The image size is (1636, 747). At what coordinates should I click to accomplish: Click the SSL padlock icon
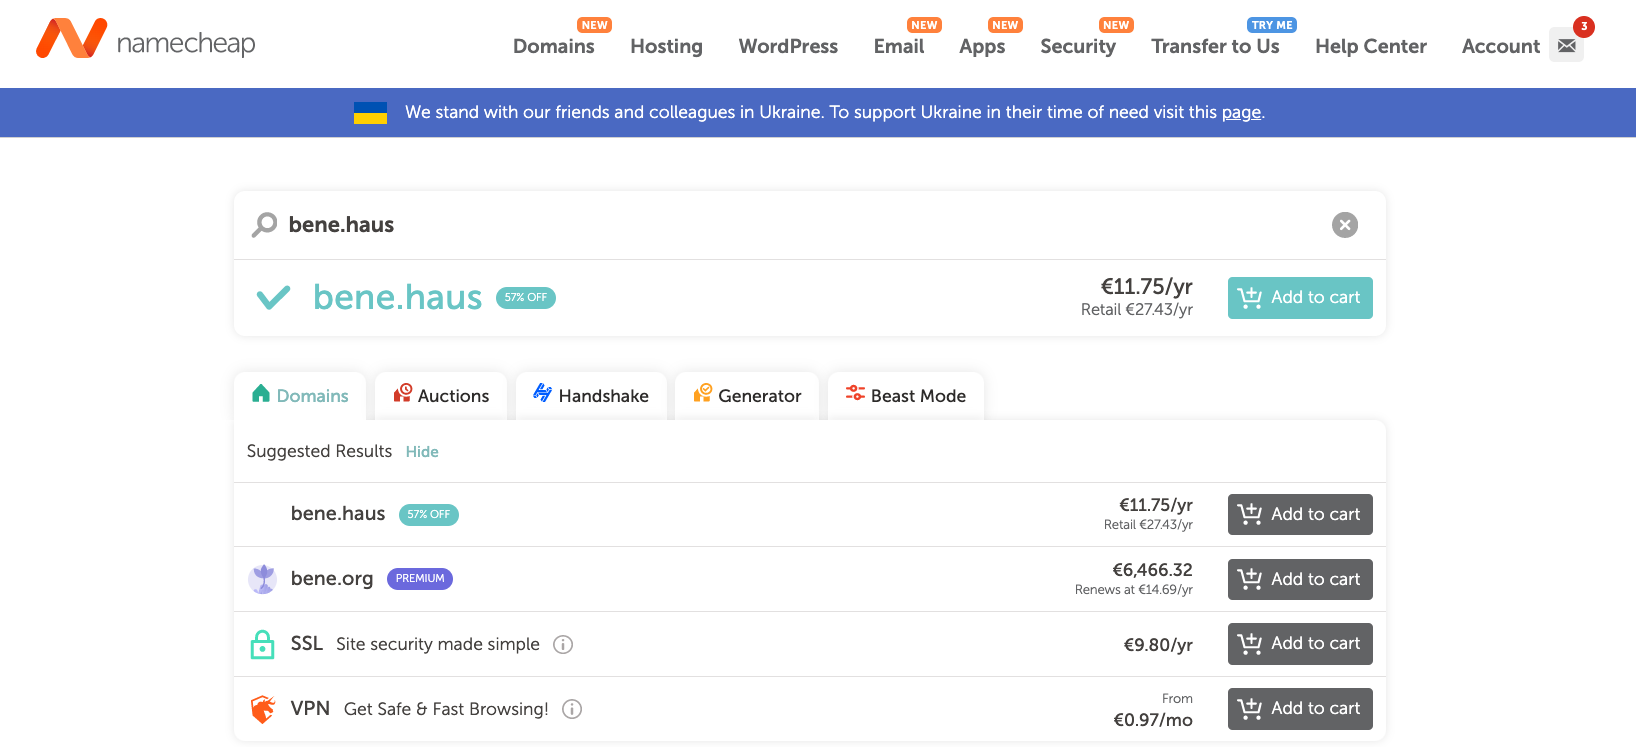click(x=262, y=644)
